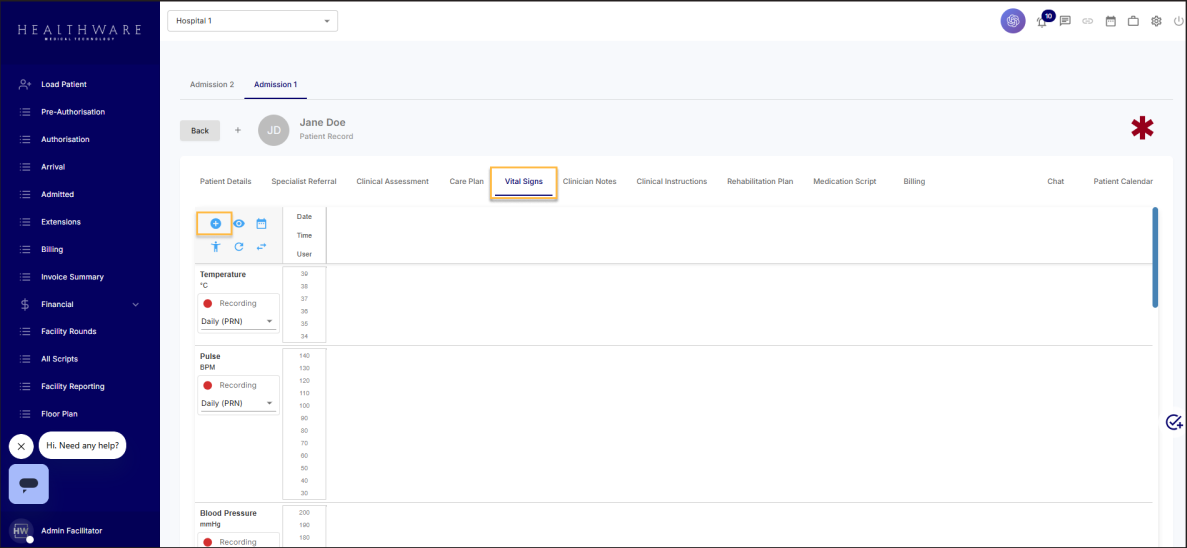Refresh the vital signs chart
1187x548 pixels.
(239, 246)
